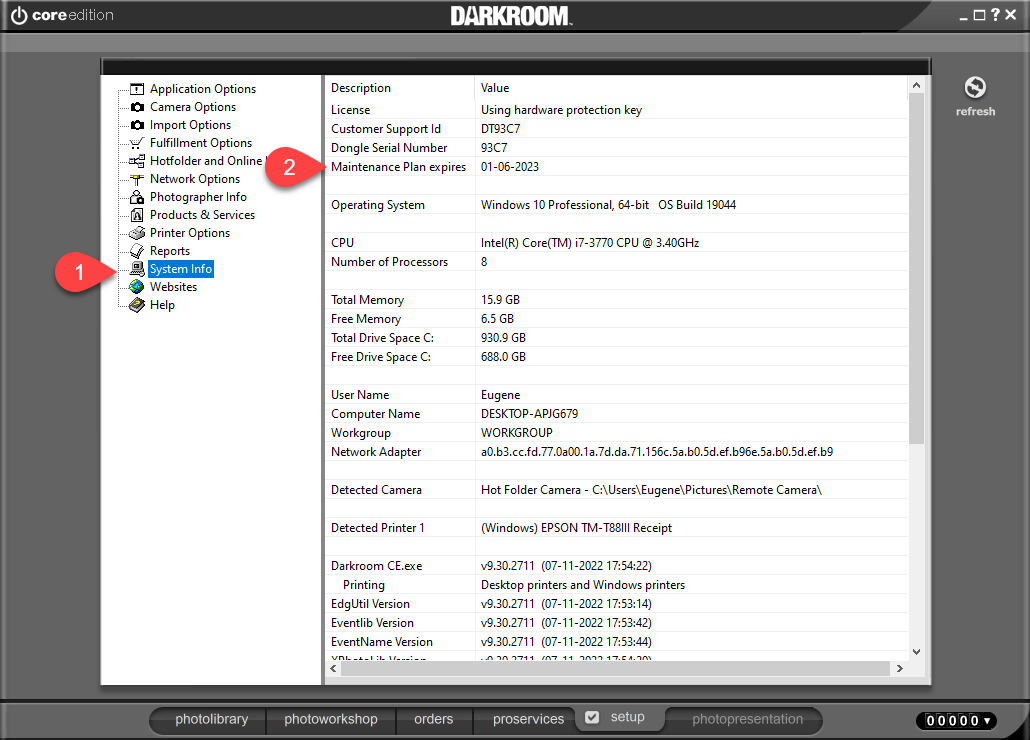1030x740 pixels.
Task: Click the System Info computer icon
Action: (x=137, y=269)
